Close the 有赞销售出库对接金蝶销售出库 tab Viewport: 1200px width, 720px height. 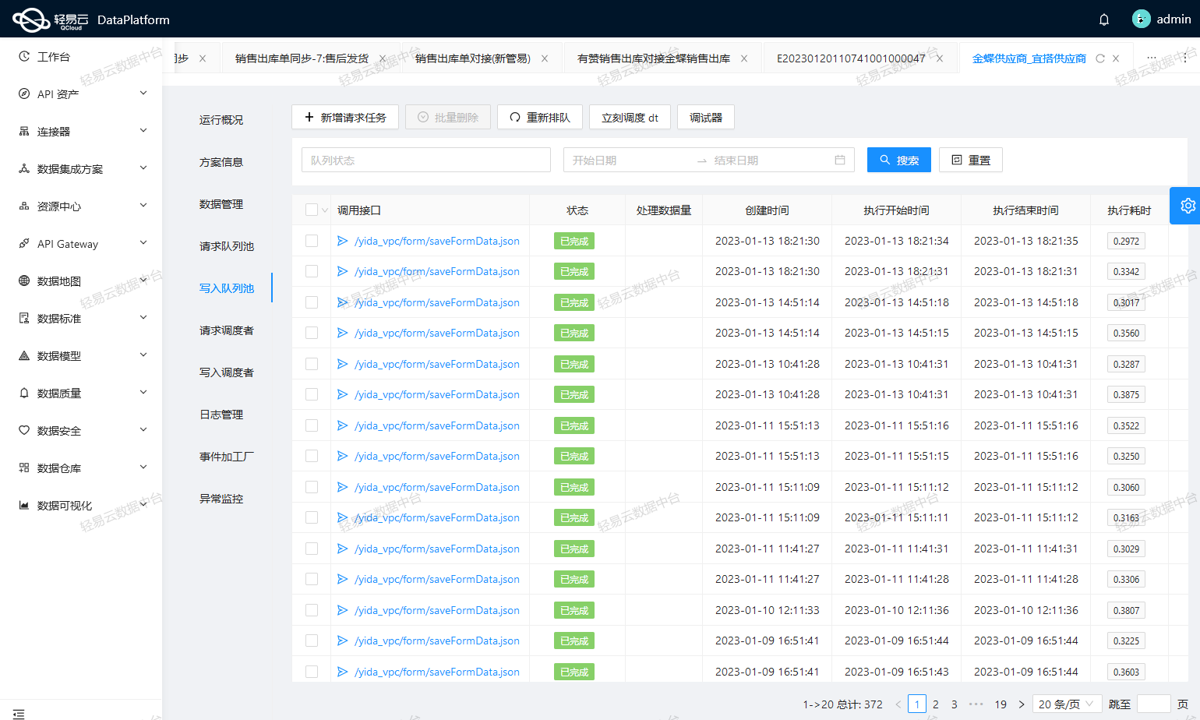(x=744, y=59)
